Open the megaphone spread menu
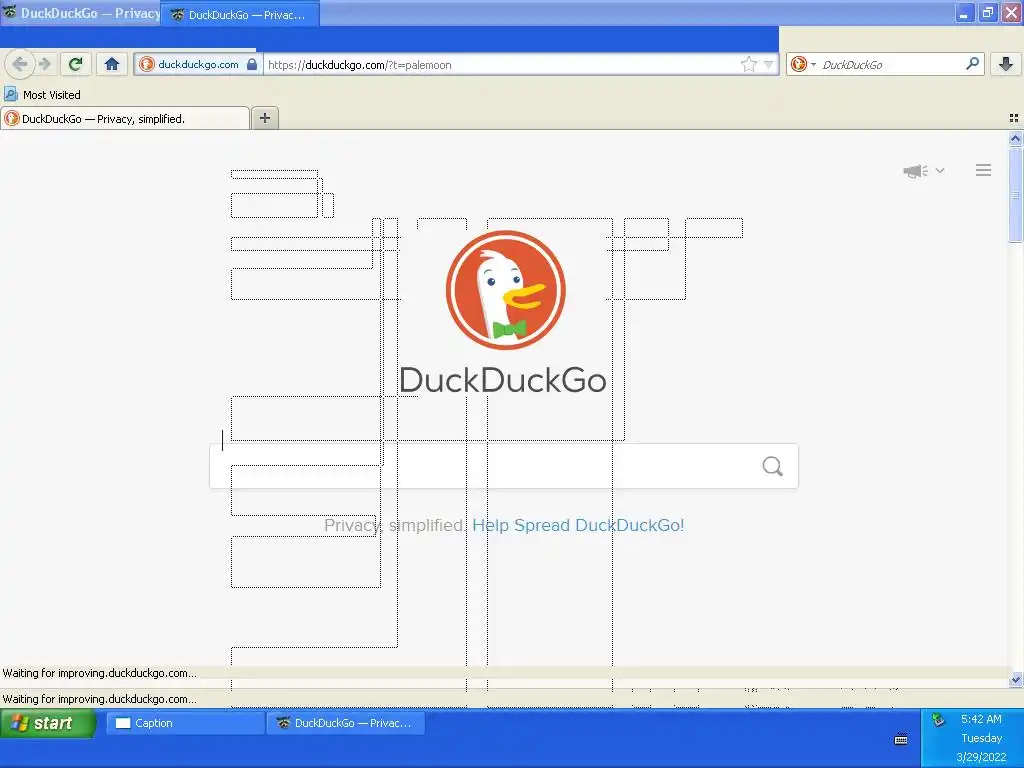1024x768 pixels. point(923,170)
